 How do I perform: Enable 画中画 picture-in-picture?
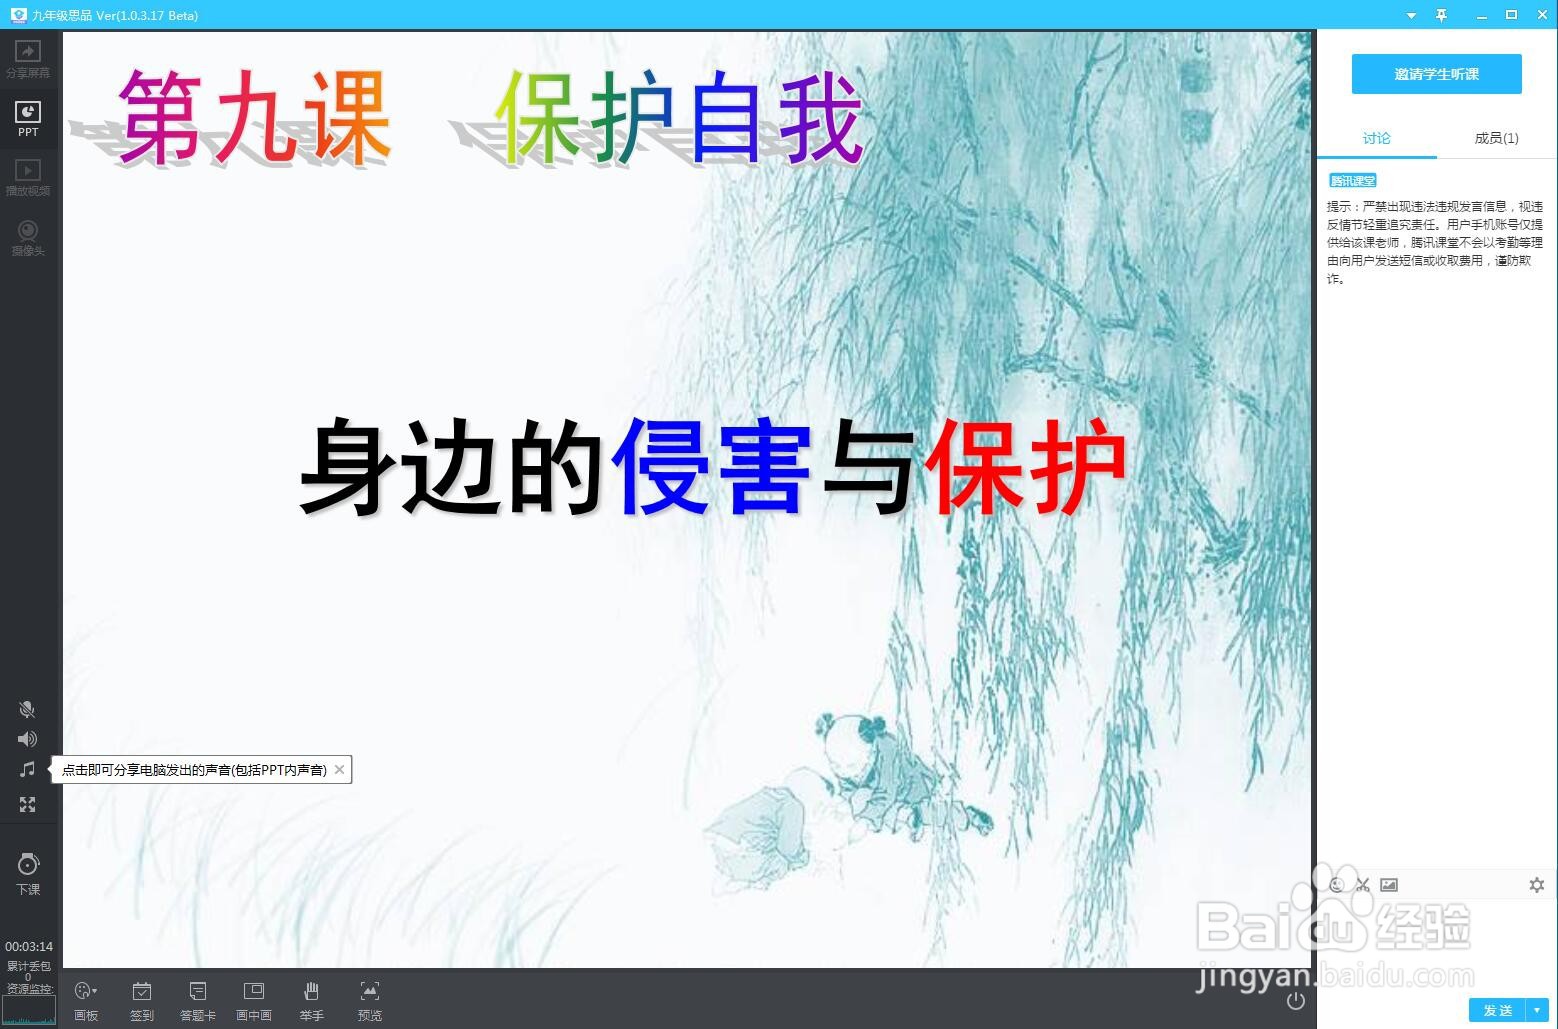(x=254, y=1000)
